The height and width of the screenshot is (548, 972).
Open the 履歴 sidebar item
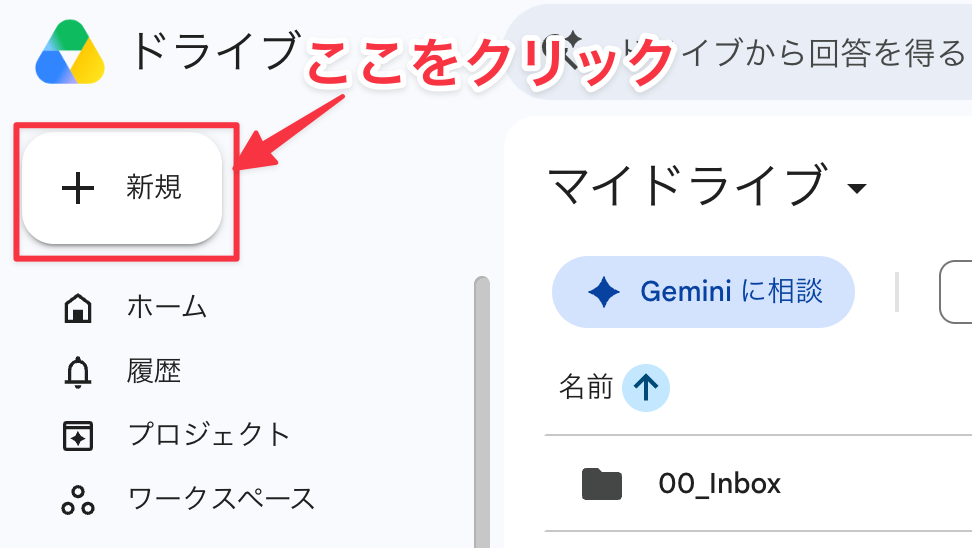(x=154, y=372)
